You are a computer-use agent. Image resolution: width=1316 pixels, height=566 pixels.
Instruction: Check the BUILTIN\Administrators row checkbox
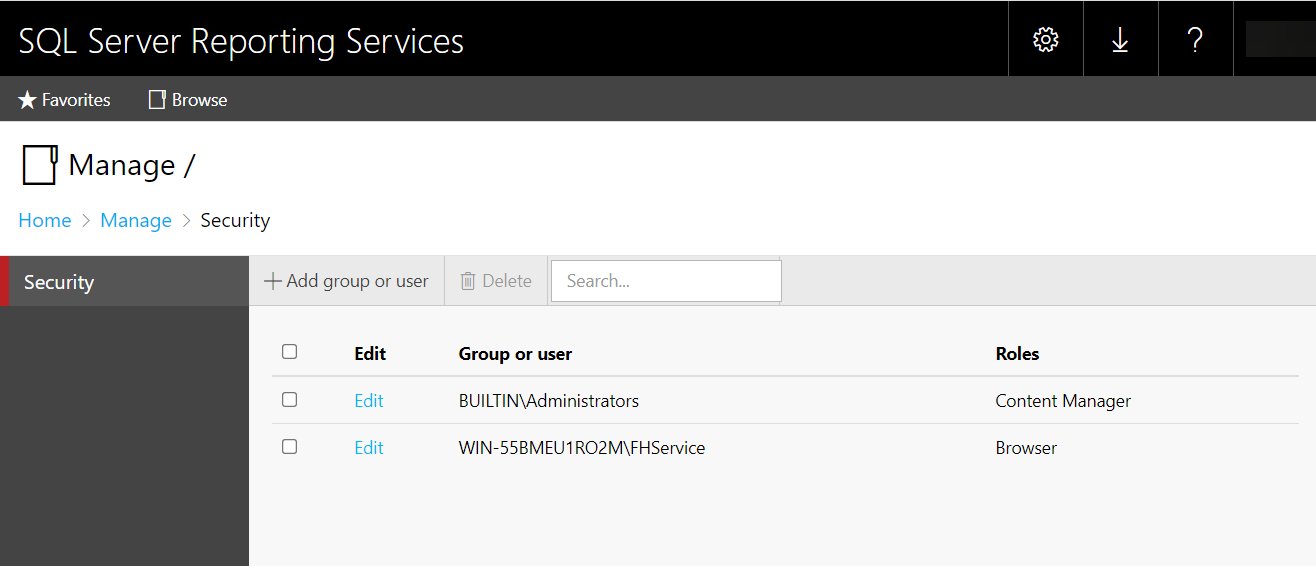click(x=289, y=399)
